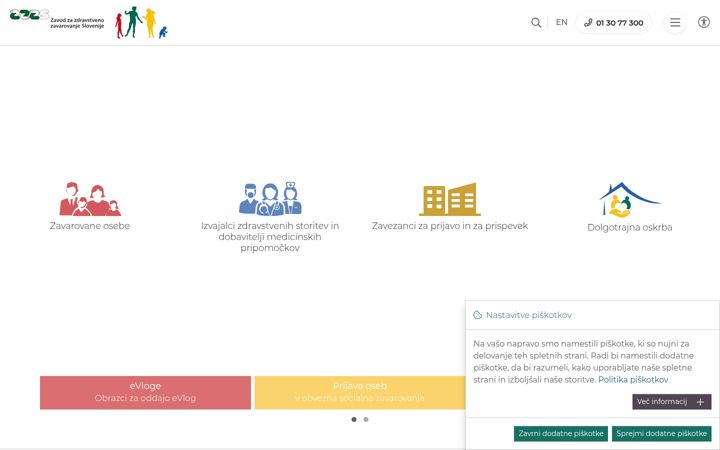This screenshot has width=720, height=450.
Task: Open the hamburger menu
Action: [675, 22]
